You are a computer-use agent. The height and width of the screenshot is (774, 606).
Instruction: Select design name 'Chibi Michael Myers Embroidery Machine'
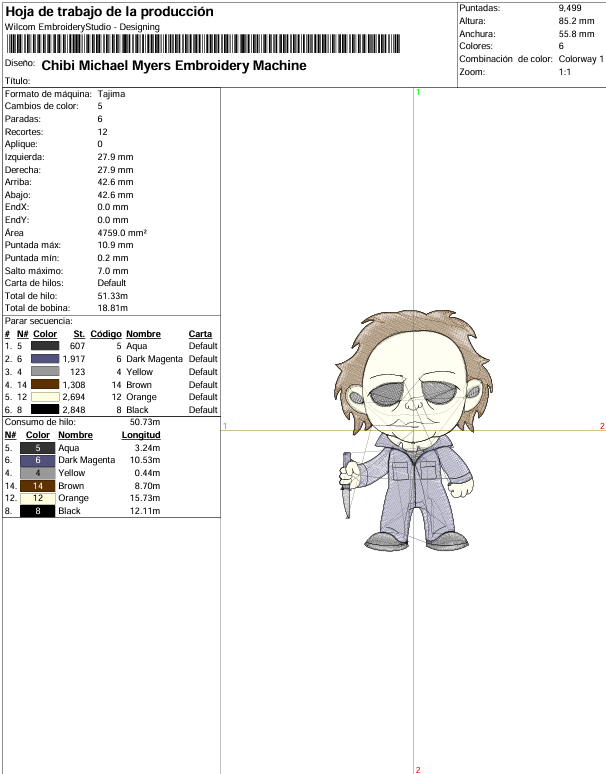174,66
